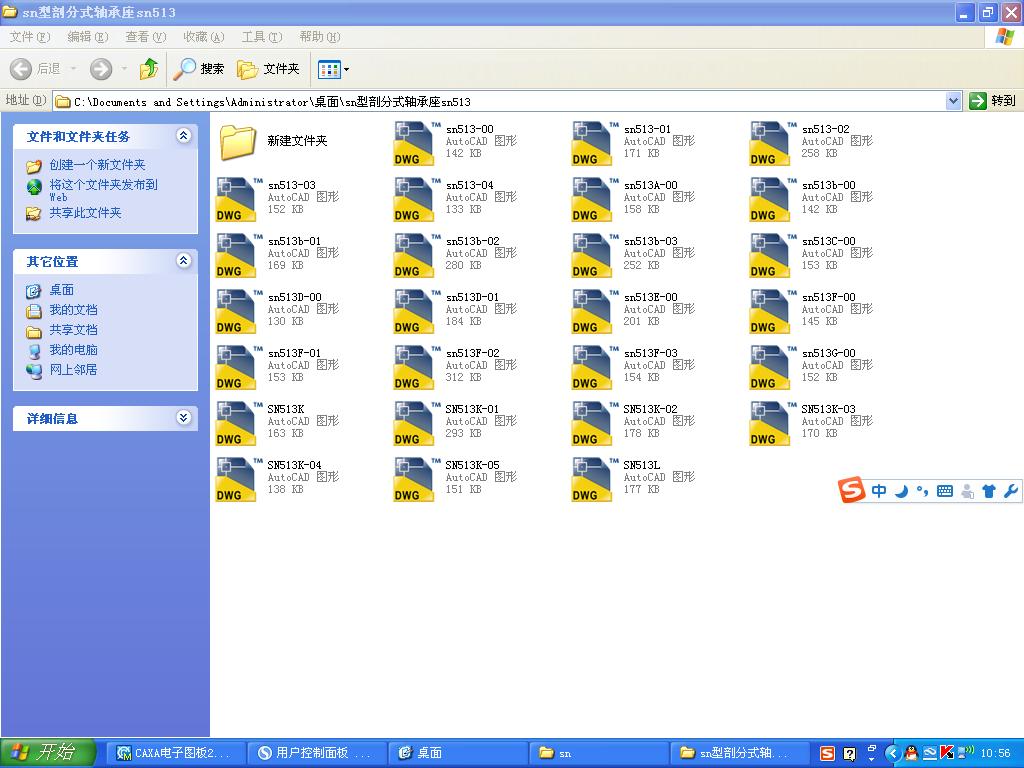Open the Views dropdown in toolbar
Viewport: 1024px width, 768px height.
333,69
